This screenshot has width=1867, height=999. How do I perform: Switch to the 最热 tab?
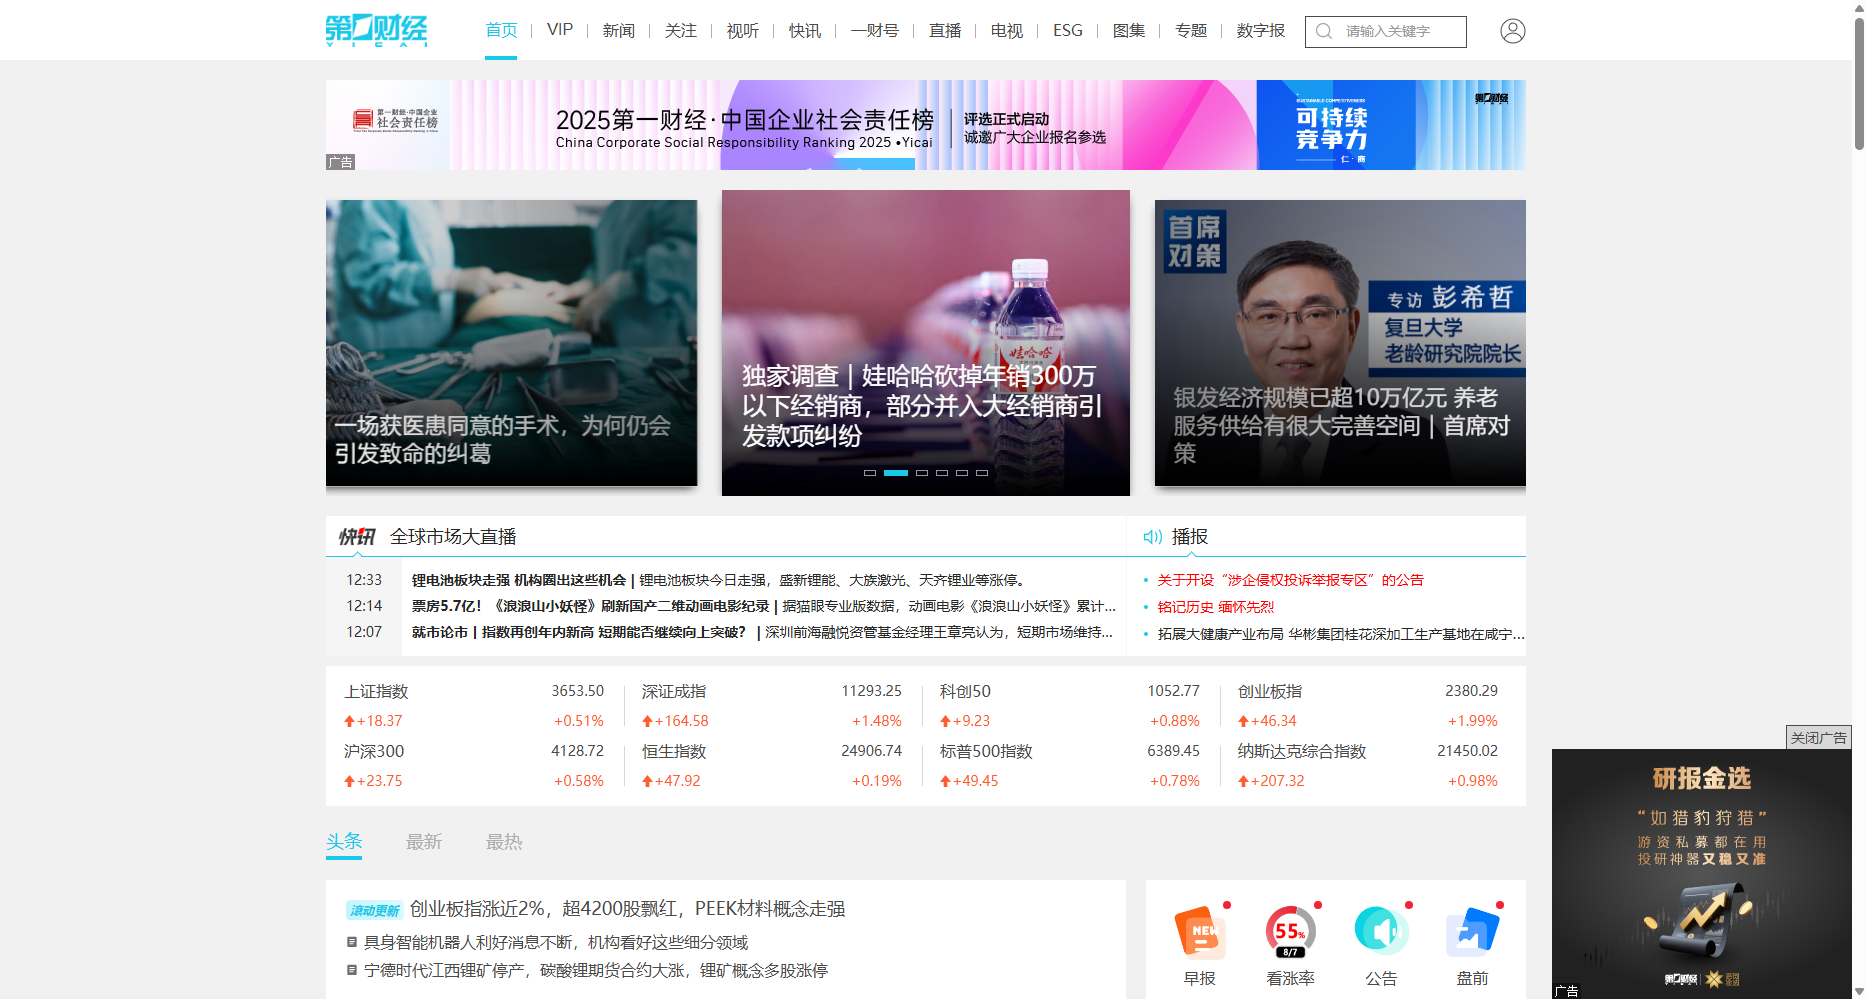pyautogui.click(x=504, y=842)
